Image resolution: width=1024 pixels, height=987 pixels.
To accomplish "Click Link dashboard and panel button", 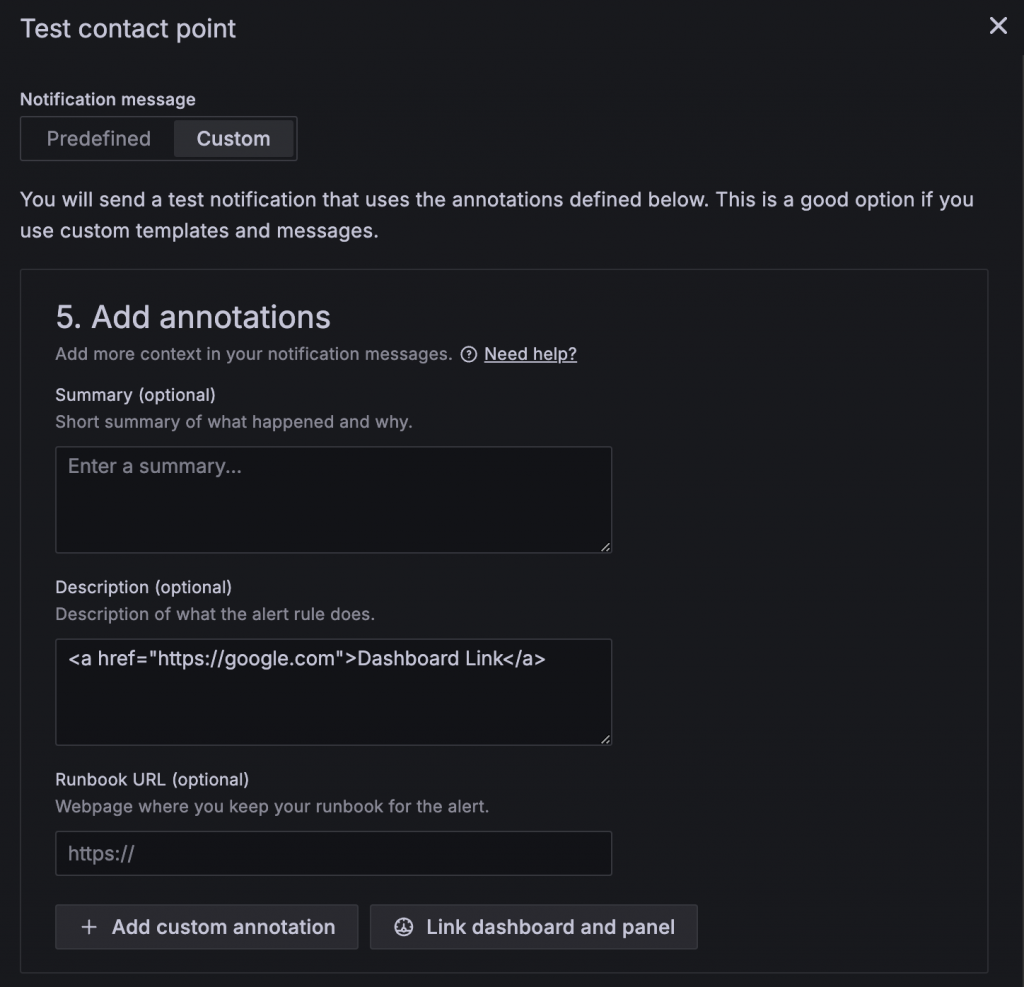I will pyautogui.click(x=533, y=927).
